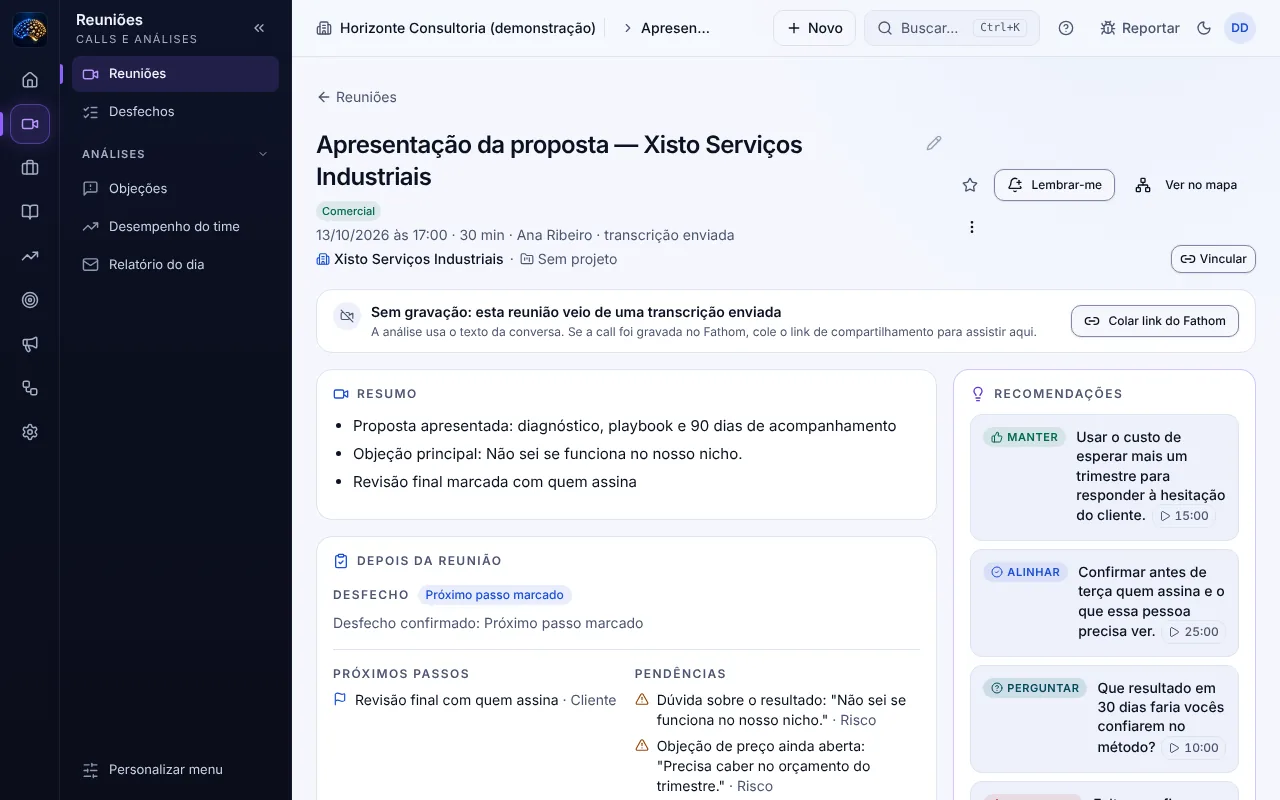This screenshot has width=1280, height=800.
Task: Open the DD user avatar menu
Action: (1240, 28)
